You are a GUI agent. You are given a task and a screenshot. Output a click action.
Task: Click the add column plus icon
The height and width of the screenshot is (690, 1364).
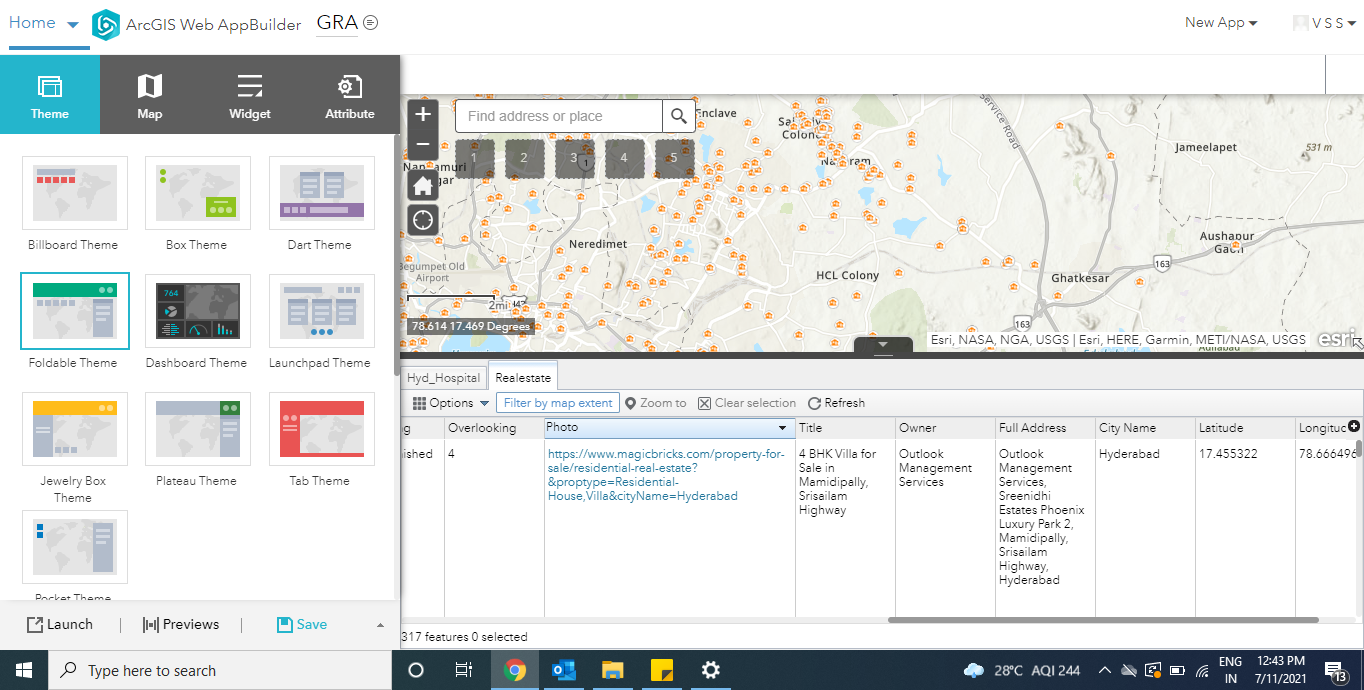[1354, 426]
